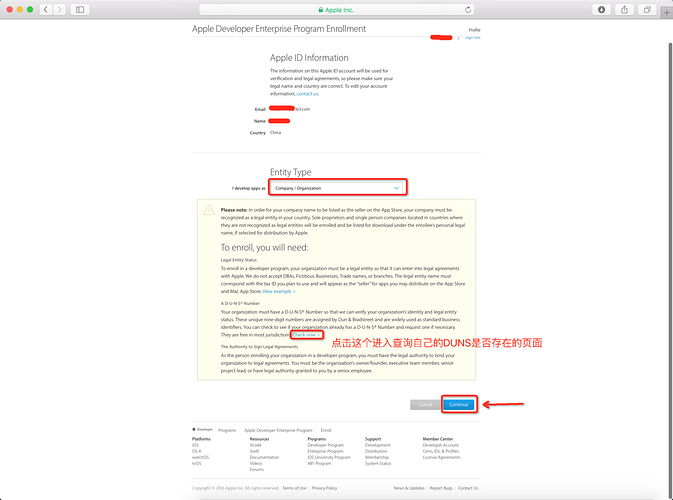Click Check now D-U-N-S link
673x500 pixels.
tap(306, 335)
